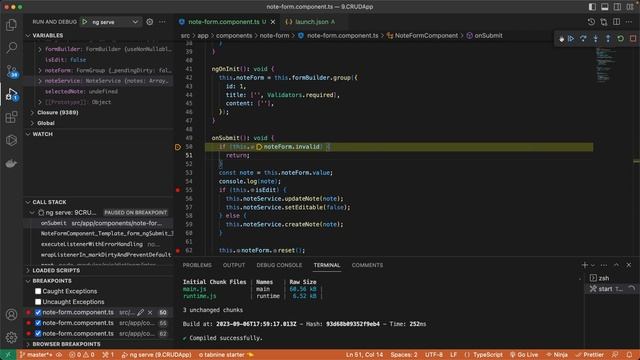Open Run and Debug view icon

(x=11, y=94)
